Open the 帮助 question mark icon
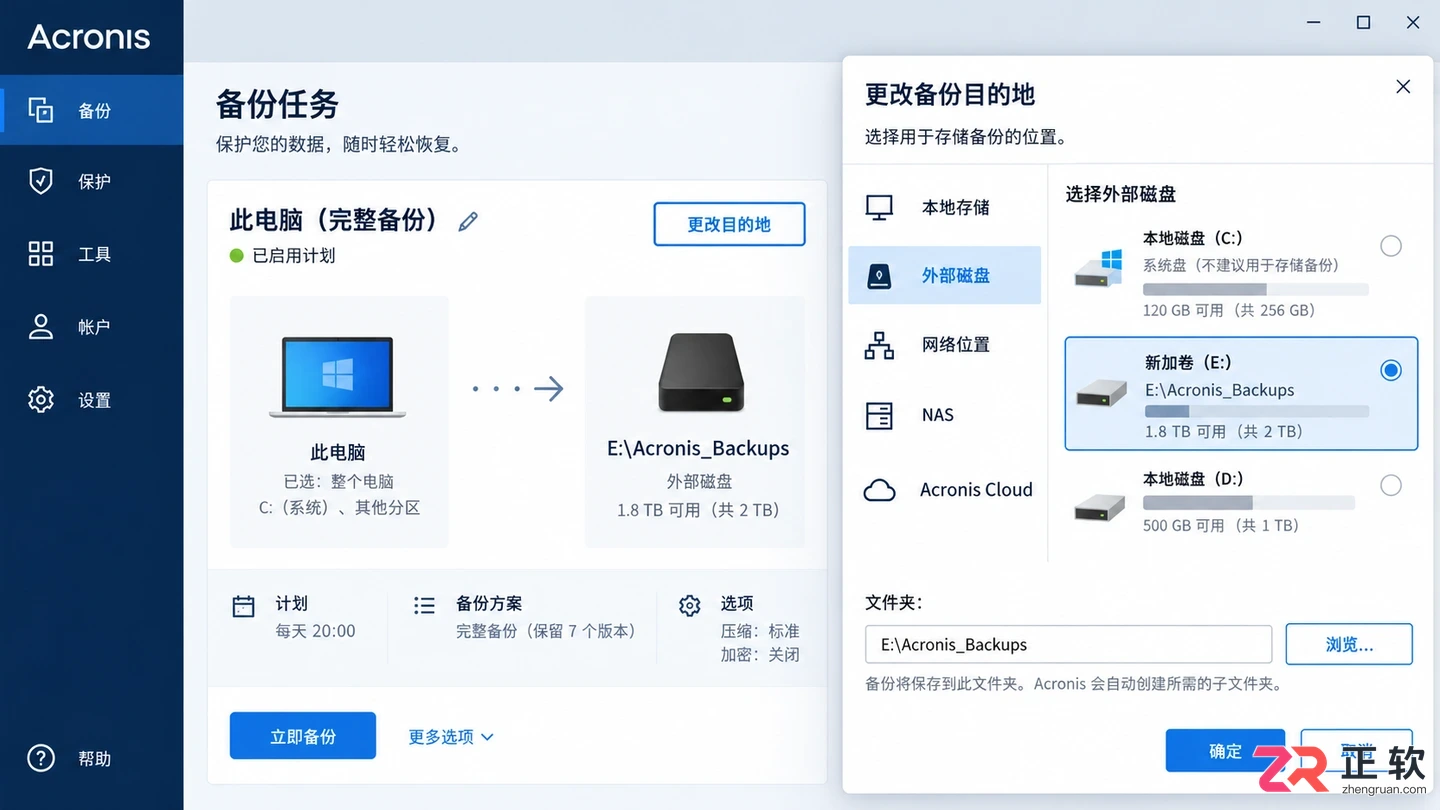 [41, 758]
